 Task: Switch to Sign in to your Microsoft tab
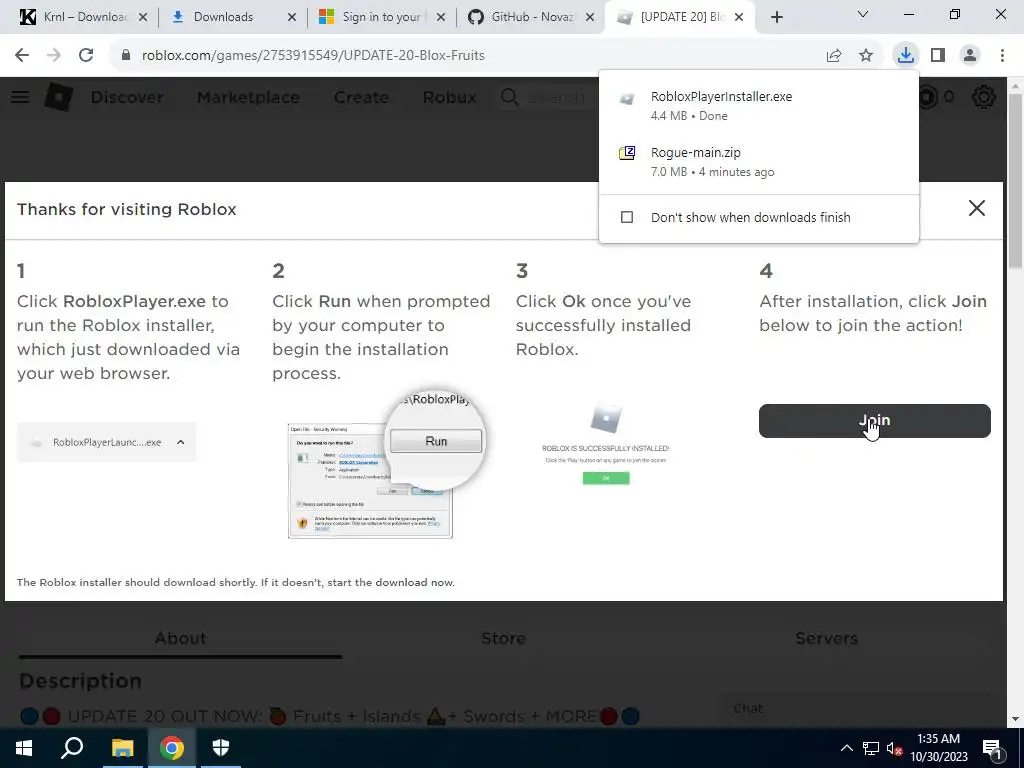tap(380, 17)
